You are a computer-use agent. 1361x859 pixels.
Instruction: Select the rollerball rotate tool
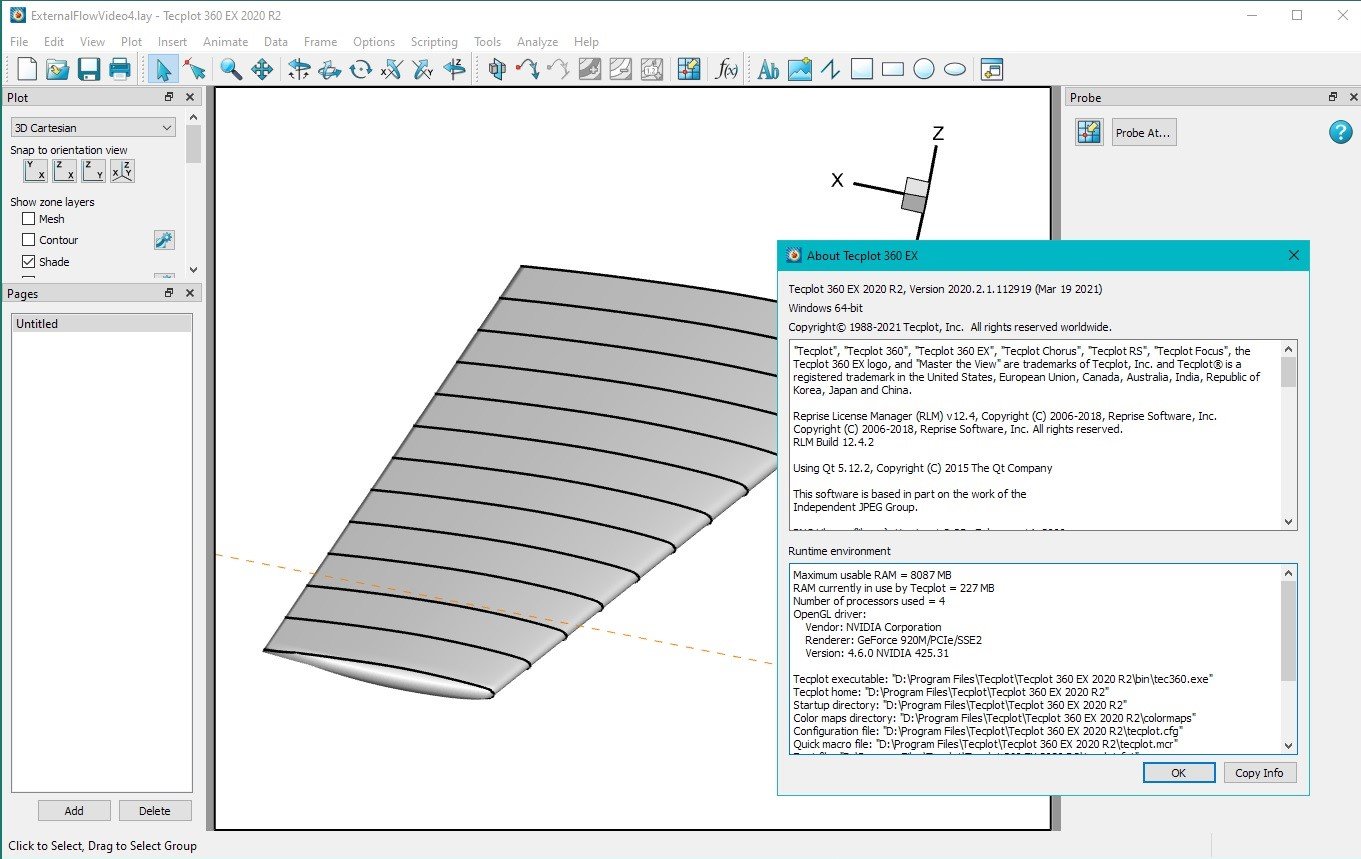[x=330, y=69]
